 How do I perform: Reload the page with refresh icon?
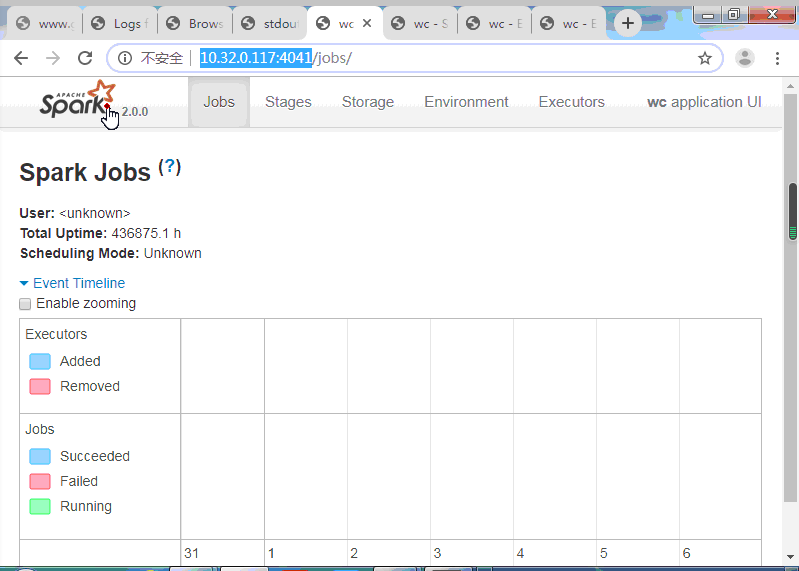click(85, 59)
